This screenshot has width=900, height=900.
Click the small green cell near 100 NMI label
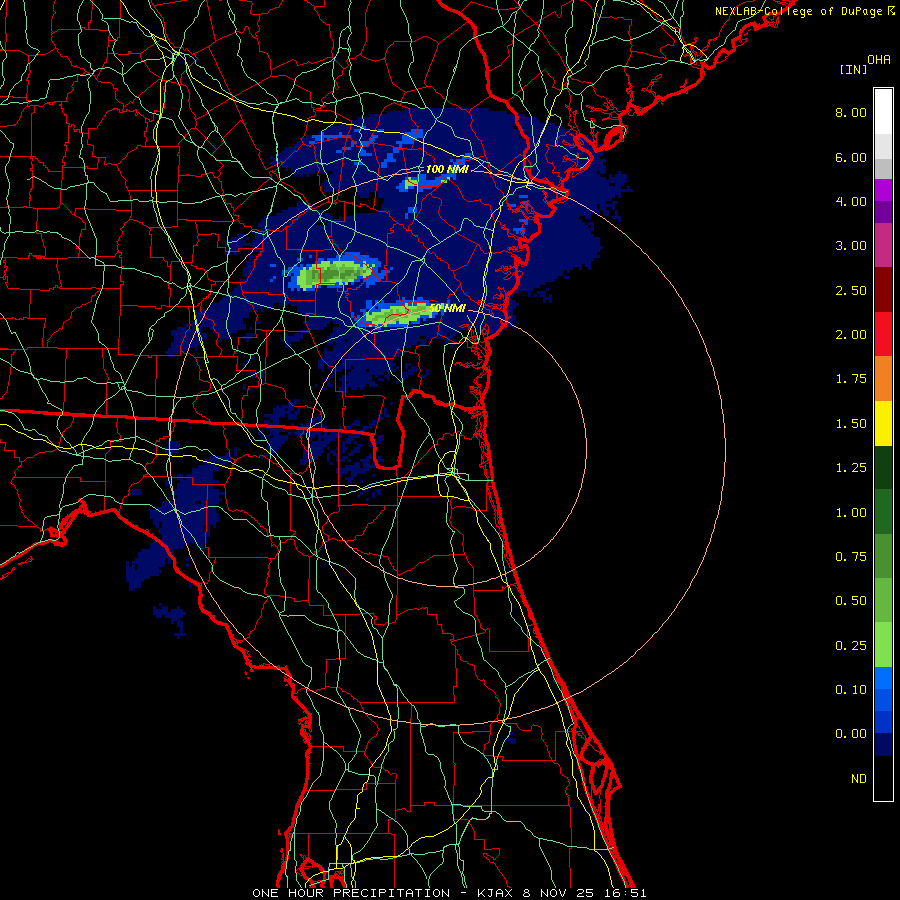pos(412,184)
